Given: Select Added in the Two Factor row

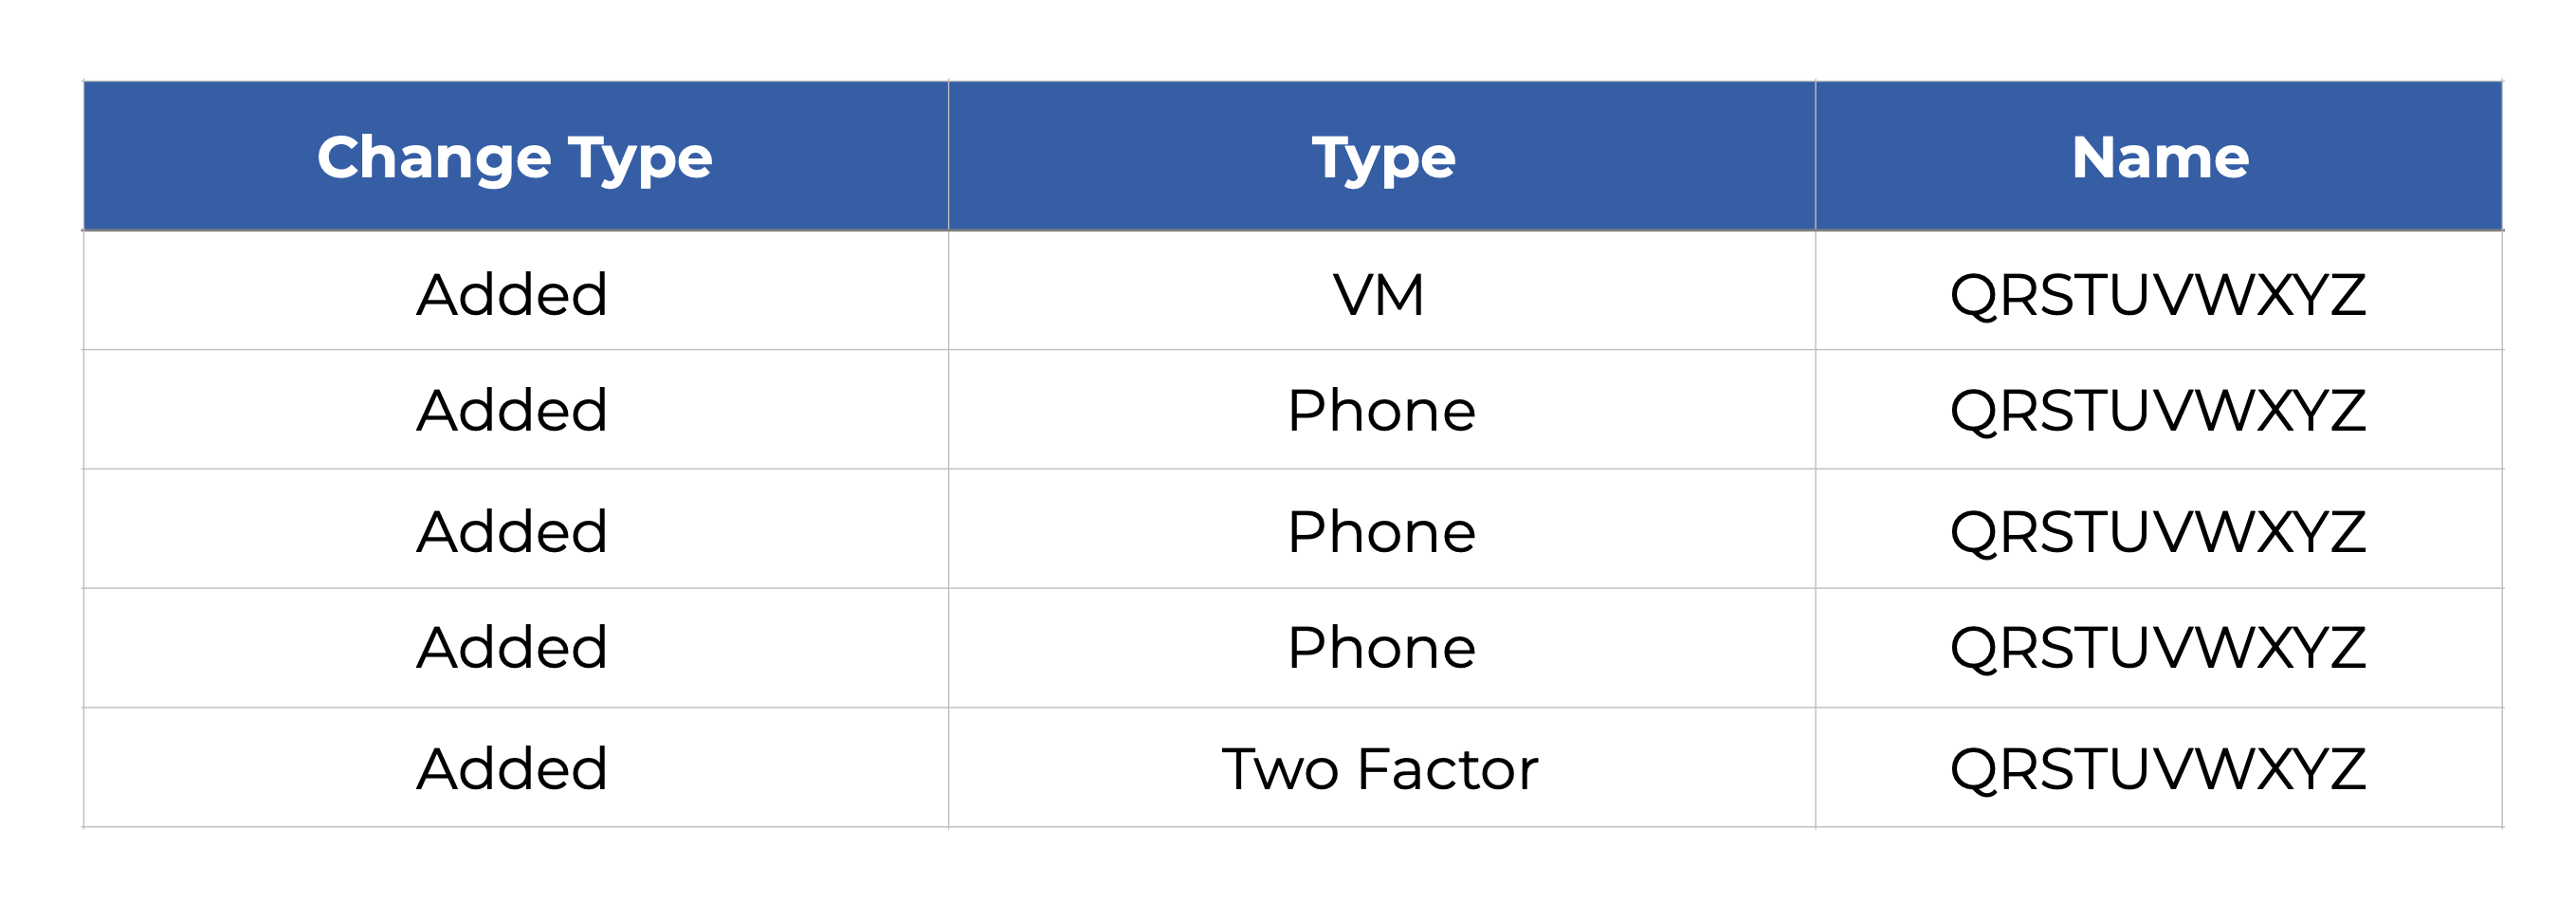Looking at the screenshot, I should [x=512, y=769].
